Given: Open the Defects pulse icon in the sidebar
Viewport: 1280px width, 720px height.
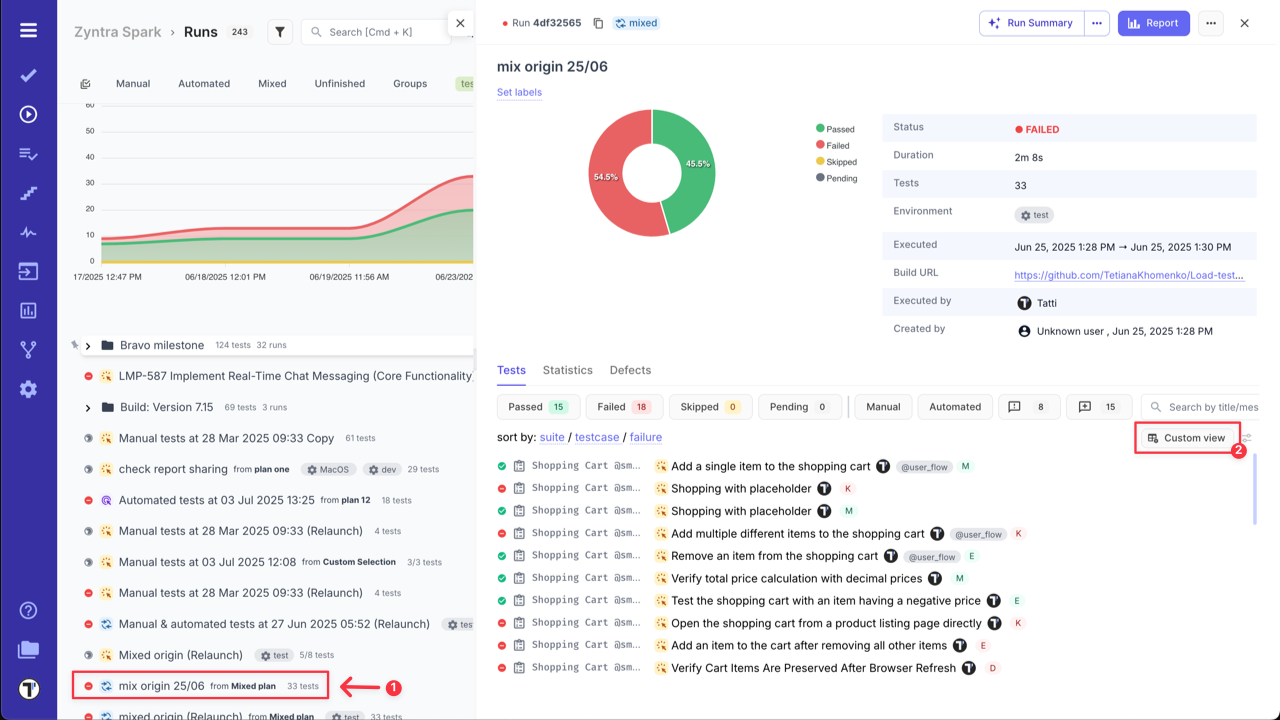Looking at the screenshot, I should (x=28, y=232).
